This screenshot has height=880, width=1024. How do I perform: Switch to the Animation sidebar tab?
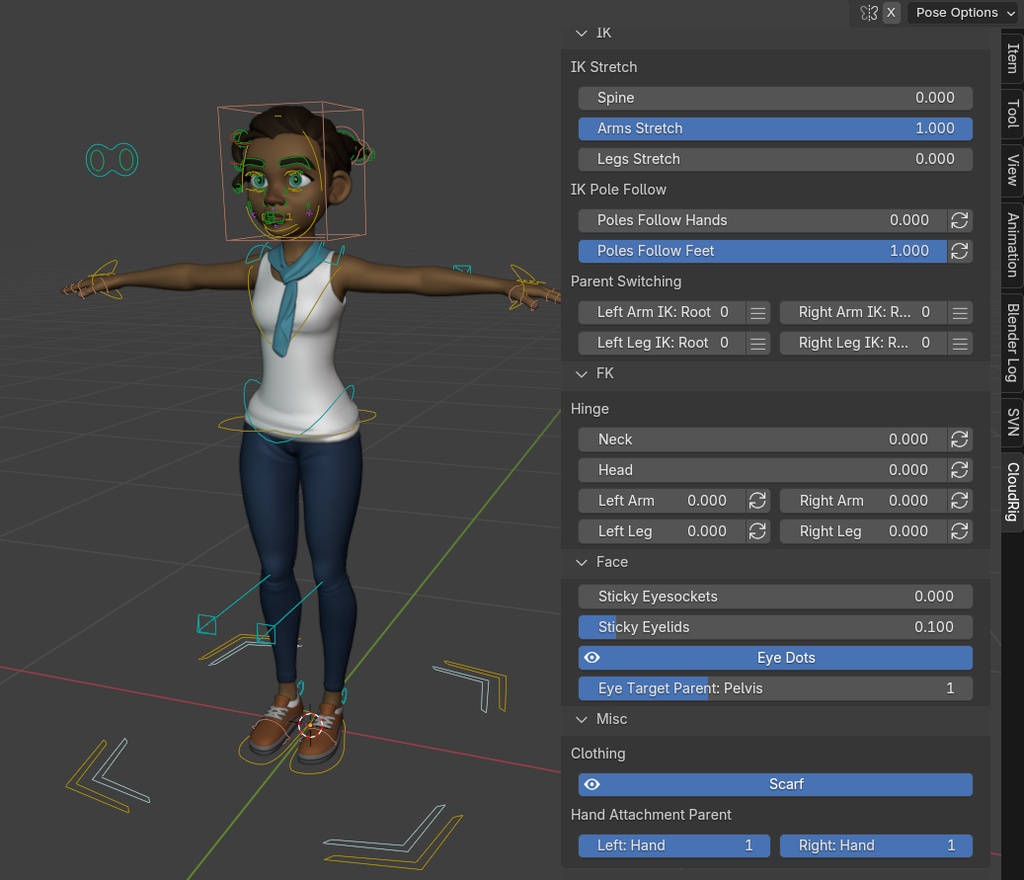click(x=1012, y=244)
